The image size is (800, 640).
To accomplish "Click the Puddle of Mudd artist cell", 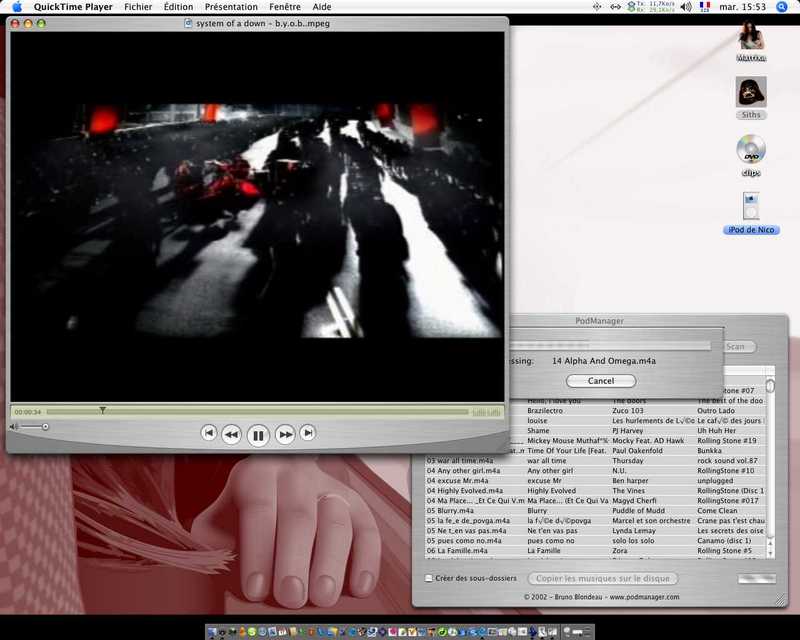I will (x=638, y=510).
